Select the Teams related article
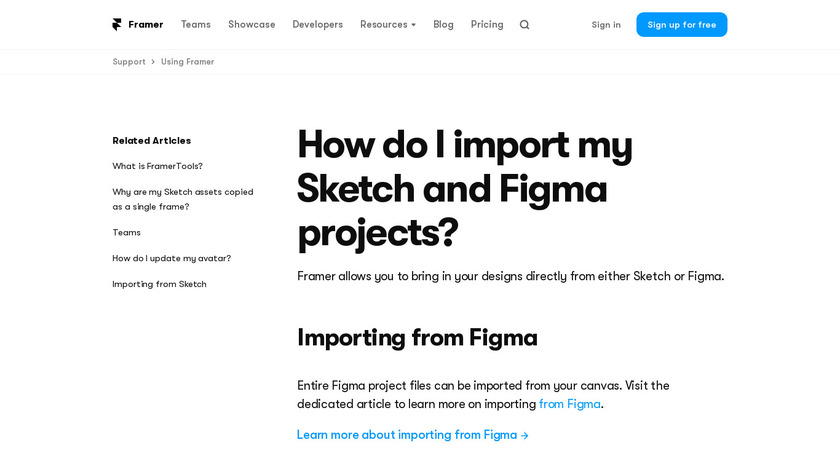The width and height of the screenshot is (840, 472). 126,232
